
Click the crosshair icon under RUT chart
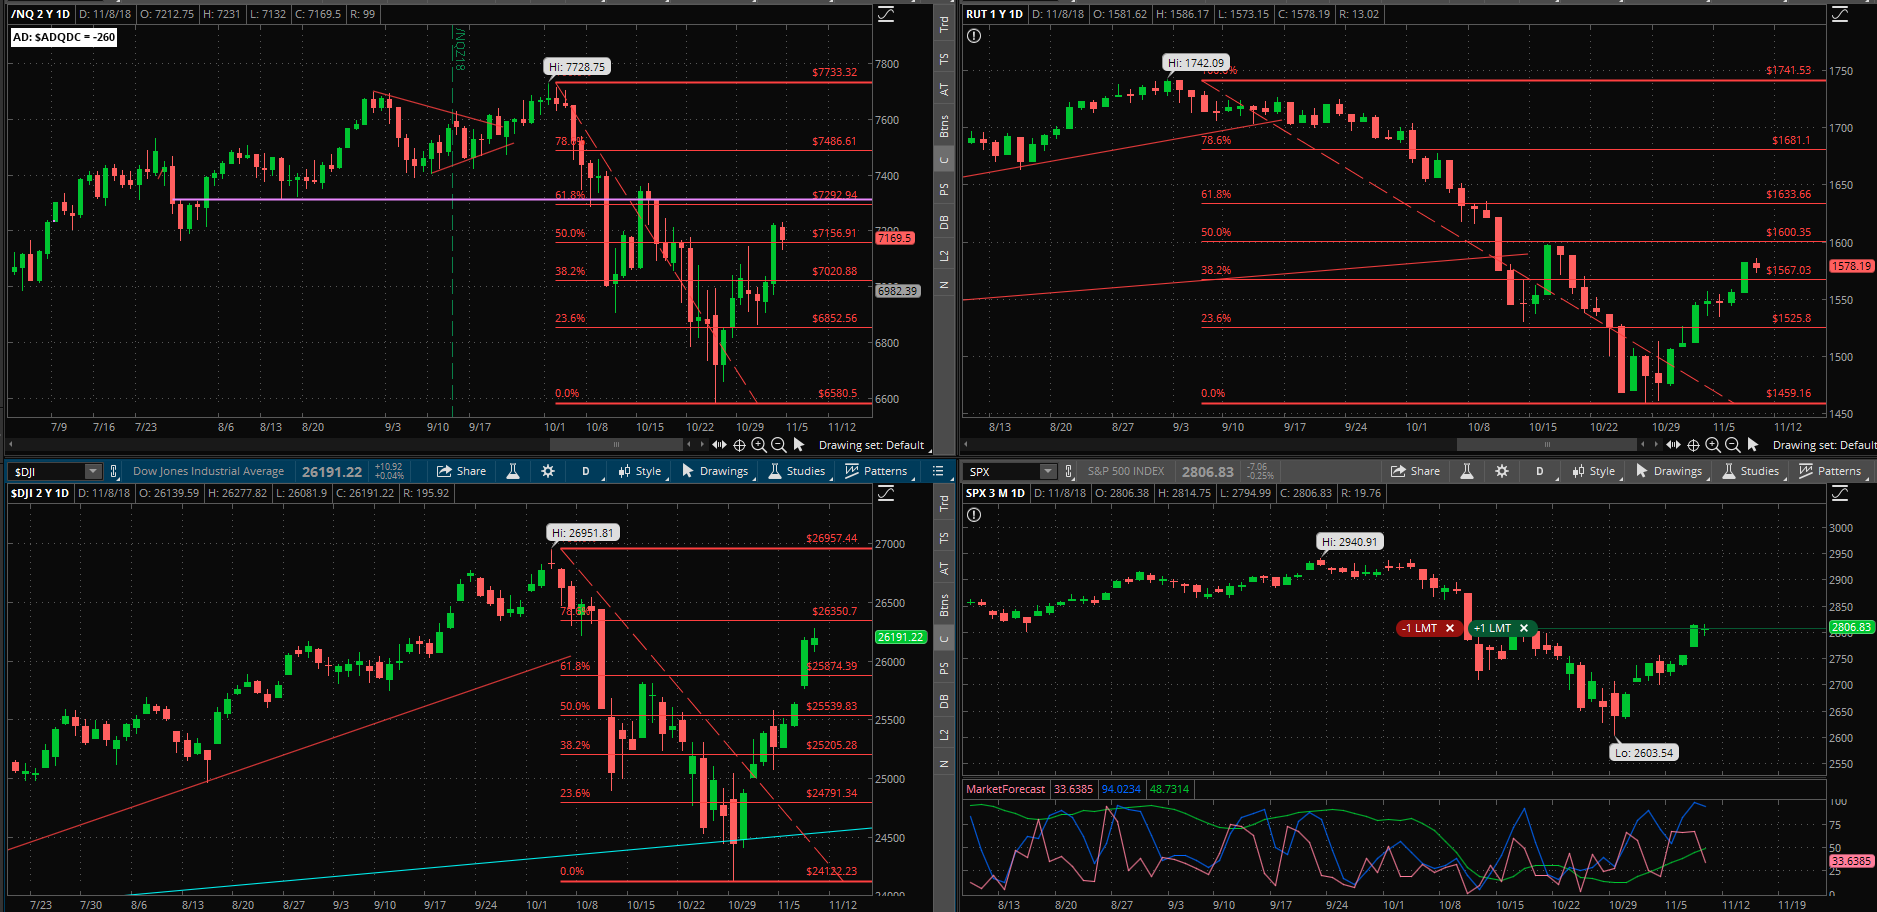pos(1693,445)
